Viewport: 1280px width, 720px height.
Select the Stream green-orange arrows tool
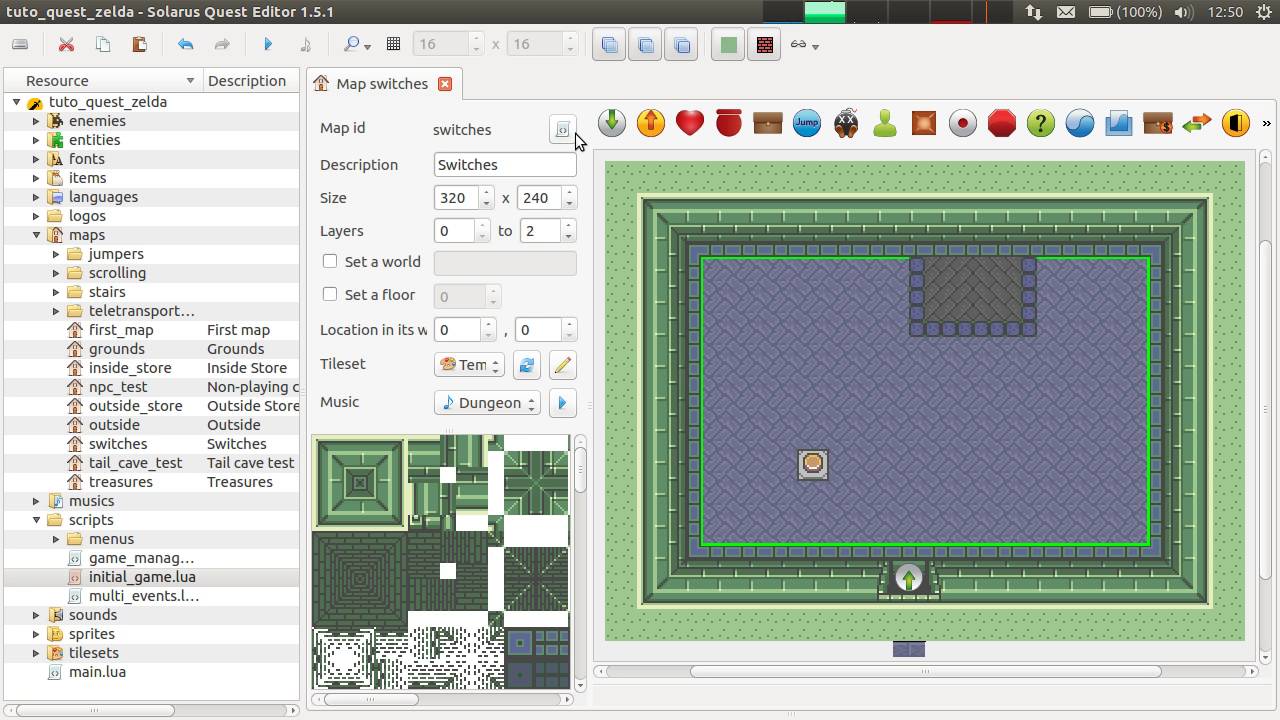point(1197,123)
